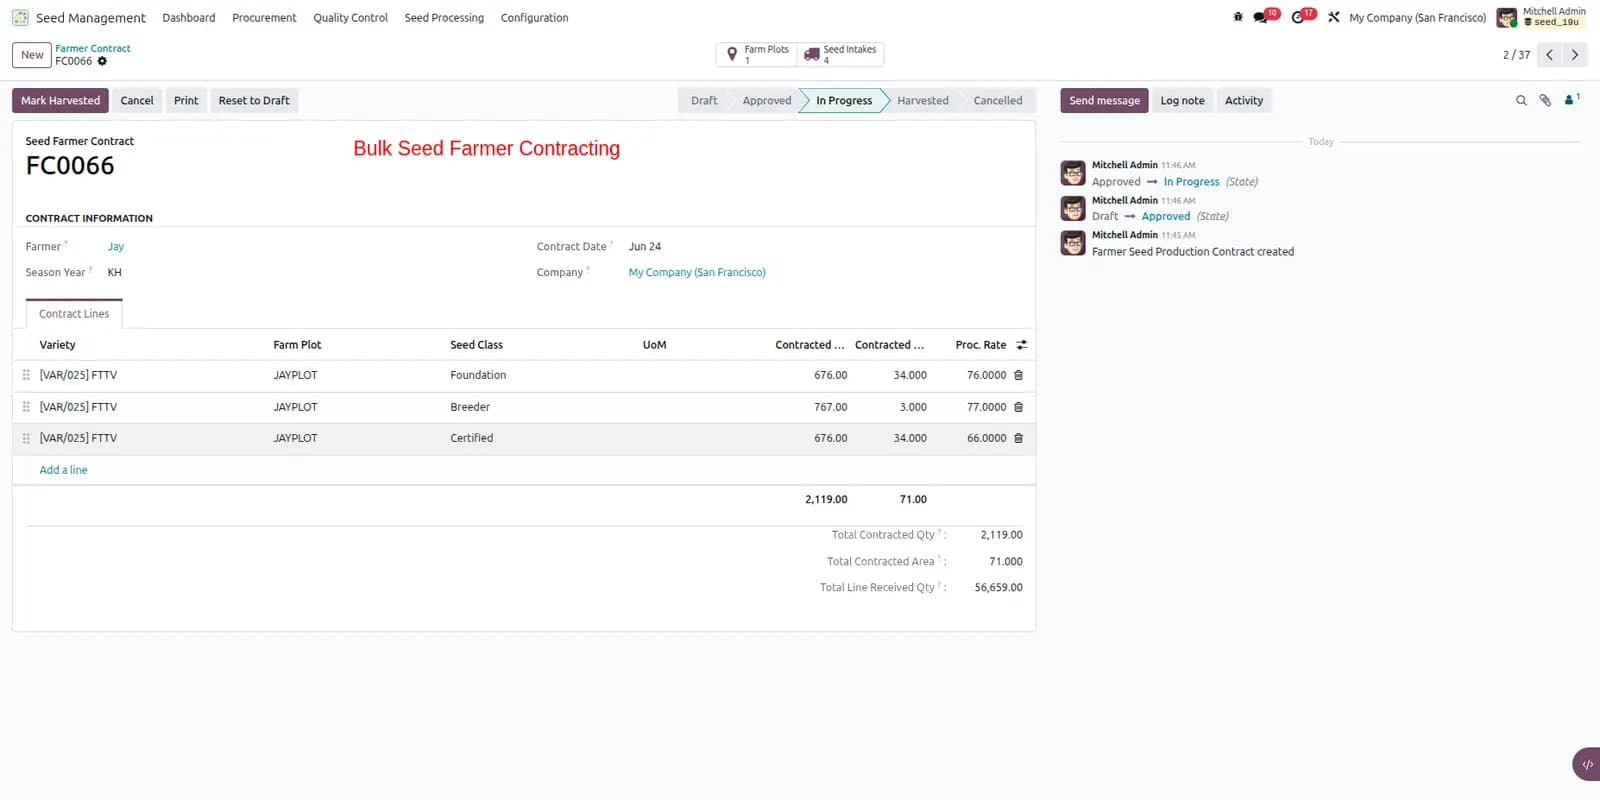Open the Farm Plots smart button
The width and height of the screenshot is (1600, 800).
(x=757, y=55)
